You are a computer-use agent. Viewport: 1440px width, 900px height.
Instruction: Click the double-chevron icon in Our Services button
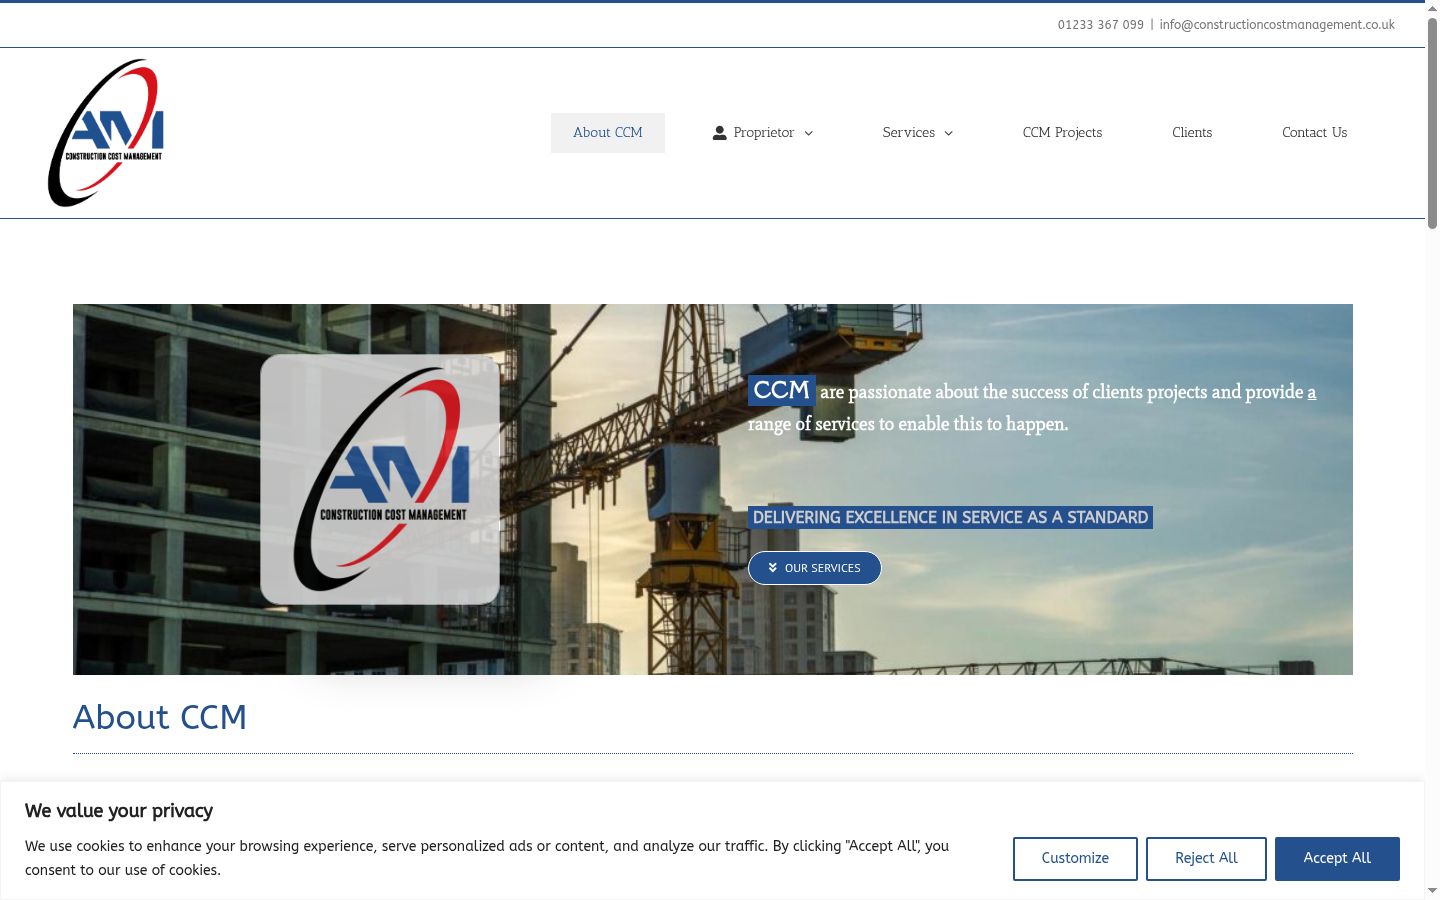click(x=773, y=568)
